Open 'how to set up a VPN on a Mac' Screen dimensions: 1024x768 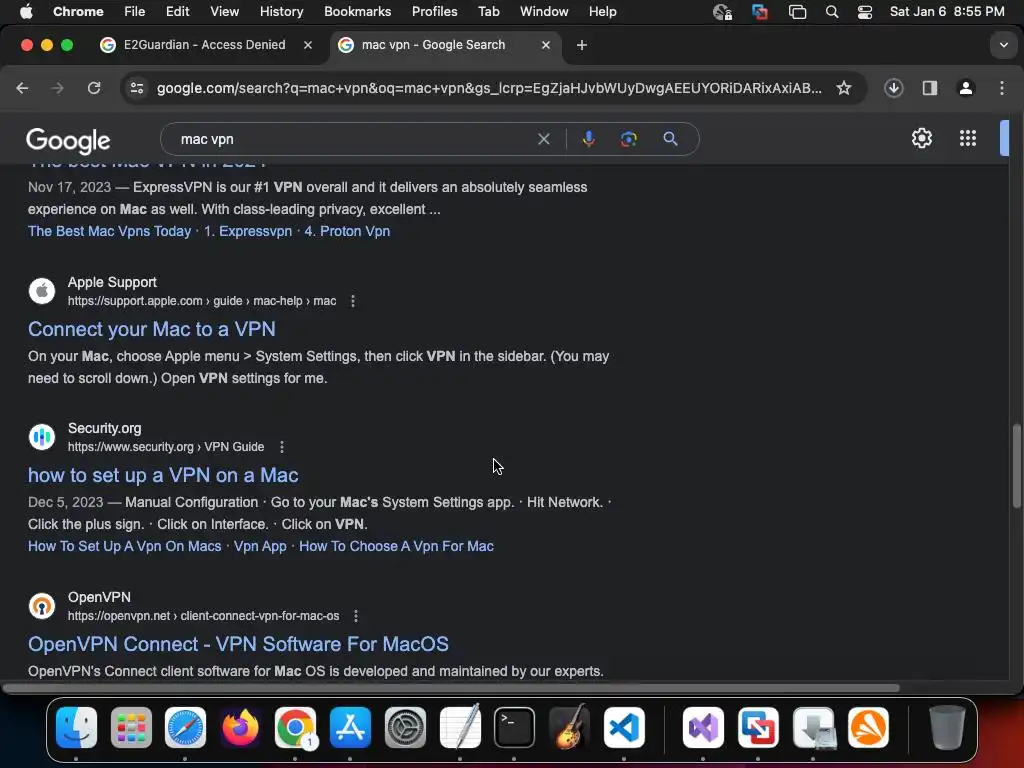pos(163,475)
